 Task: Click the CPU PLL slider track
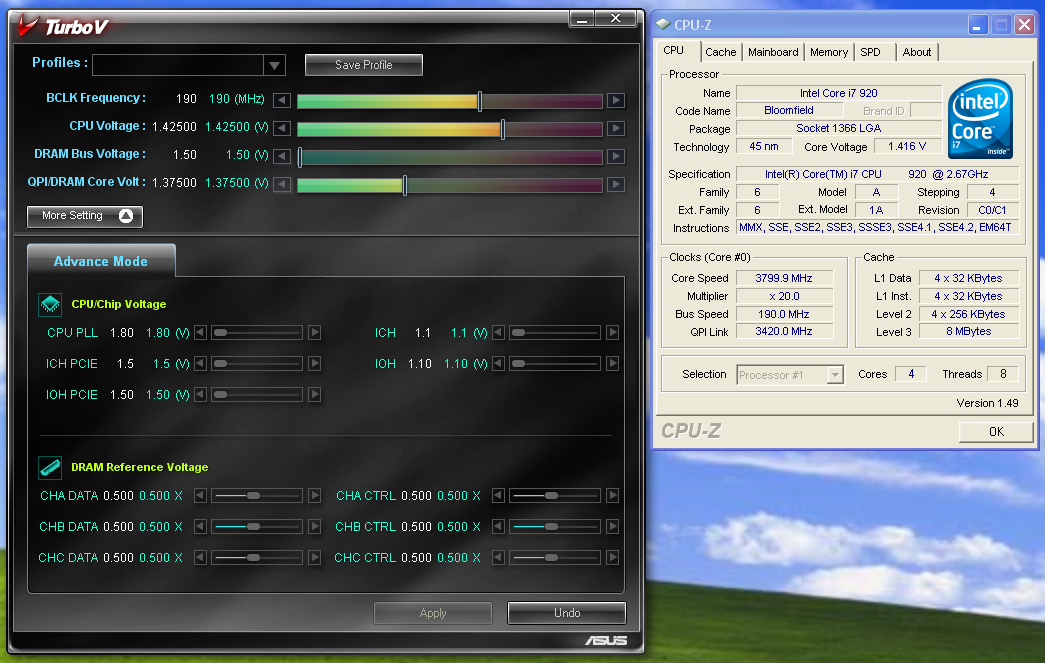coord(257,332)
